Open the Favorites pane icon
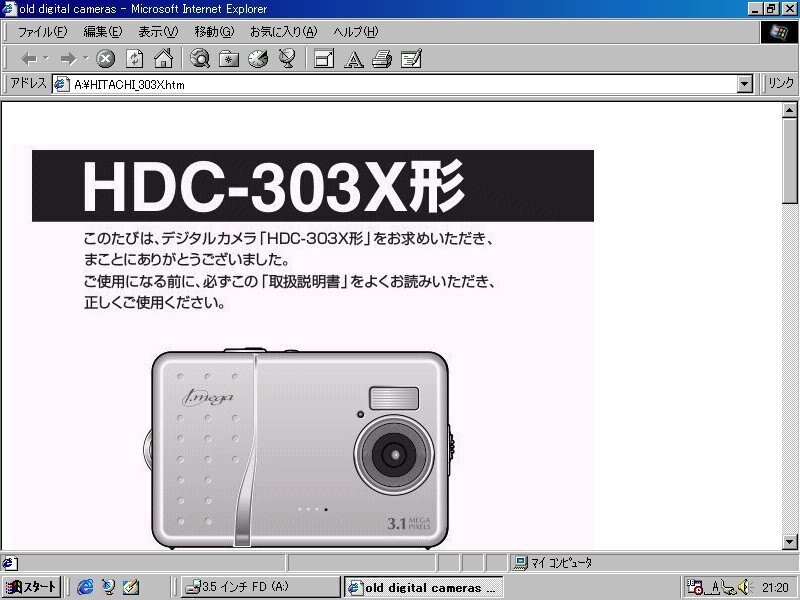Screen dimensions: 800x600 pyautogui.click(x=228, y=58)
